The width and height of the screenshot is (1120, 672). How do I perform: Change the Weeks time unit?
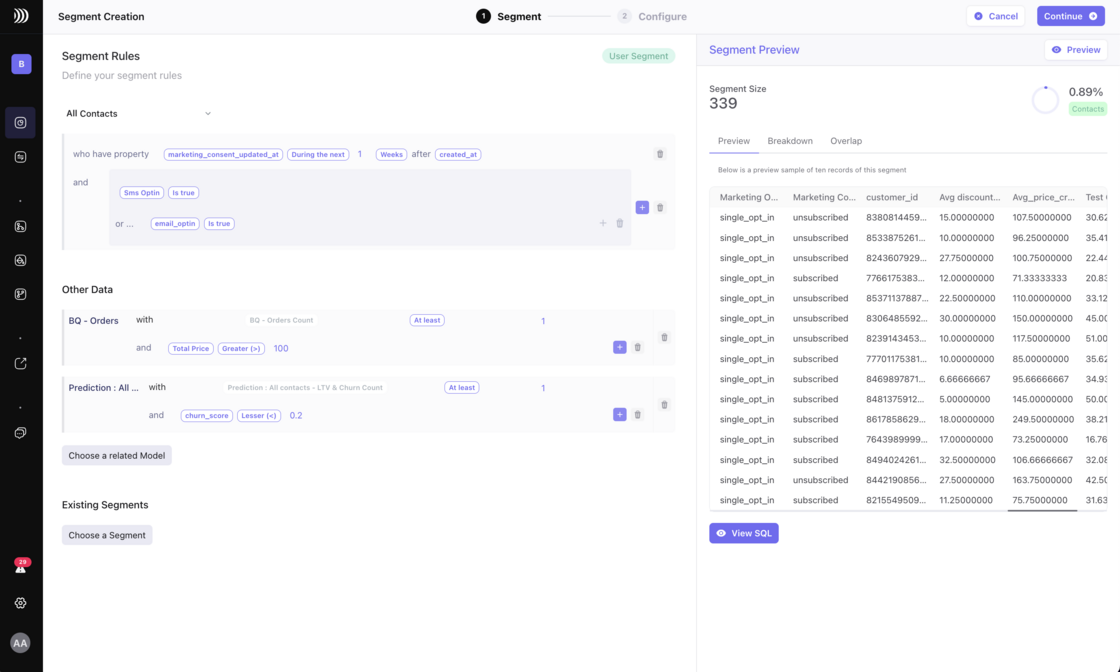pyautogui.click(x=391, y=154)
